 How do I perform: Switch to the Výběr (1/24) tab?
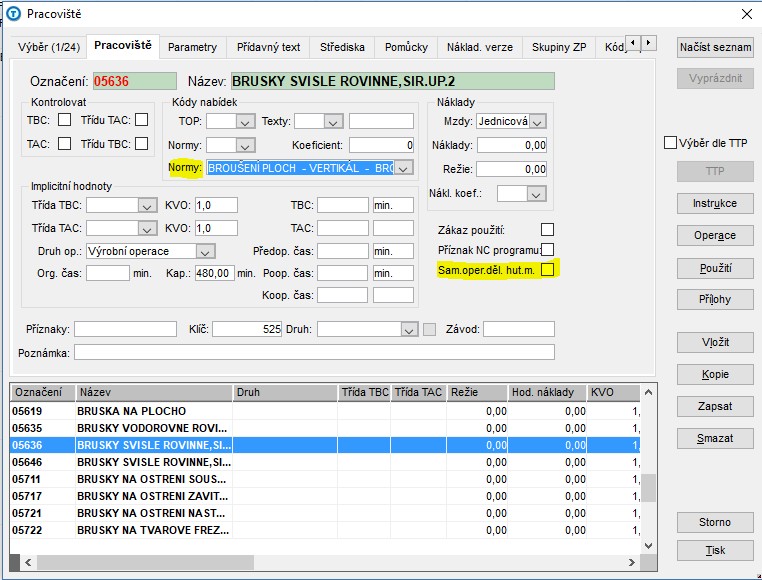(x=49, y=47)
